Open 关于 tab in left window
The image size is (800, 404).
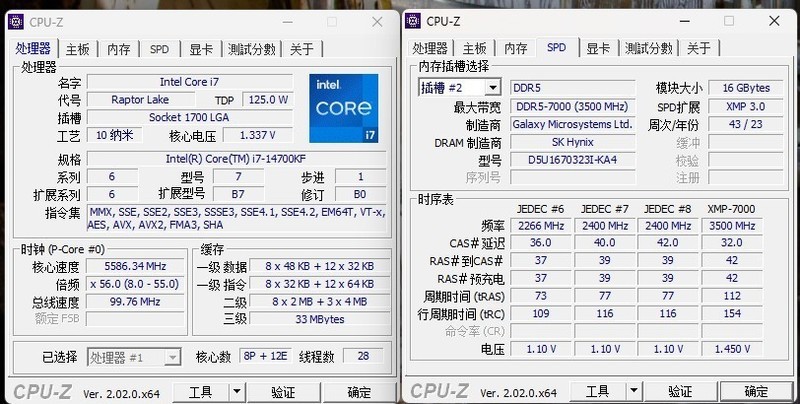[x=302, y=49]
